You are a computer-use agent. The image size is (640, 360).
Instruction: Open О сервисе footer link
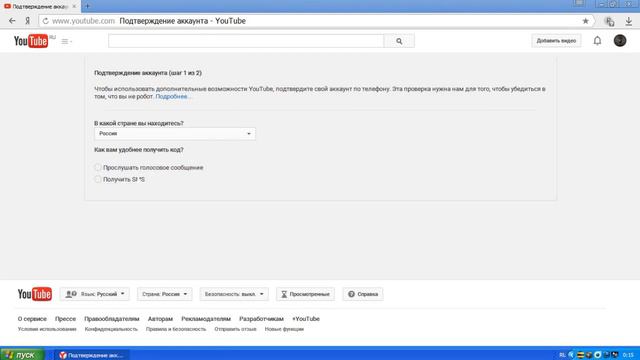click(32, 319)
